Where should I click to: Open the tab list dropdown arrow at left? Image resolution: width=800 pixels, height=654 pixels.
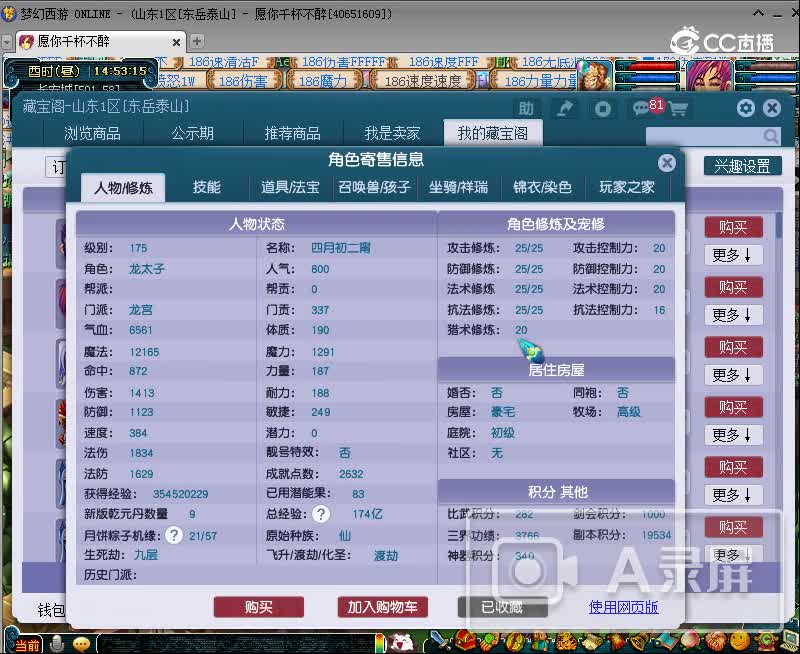coord(7,42)
